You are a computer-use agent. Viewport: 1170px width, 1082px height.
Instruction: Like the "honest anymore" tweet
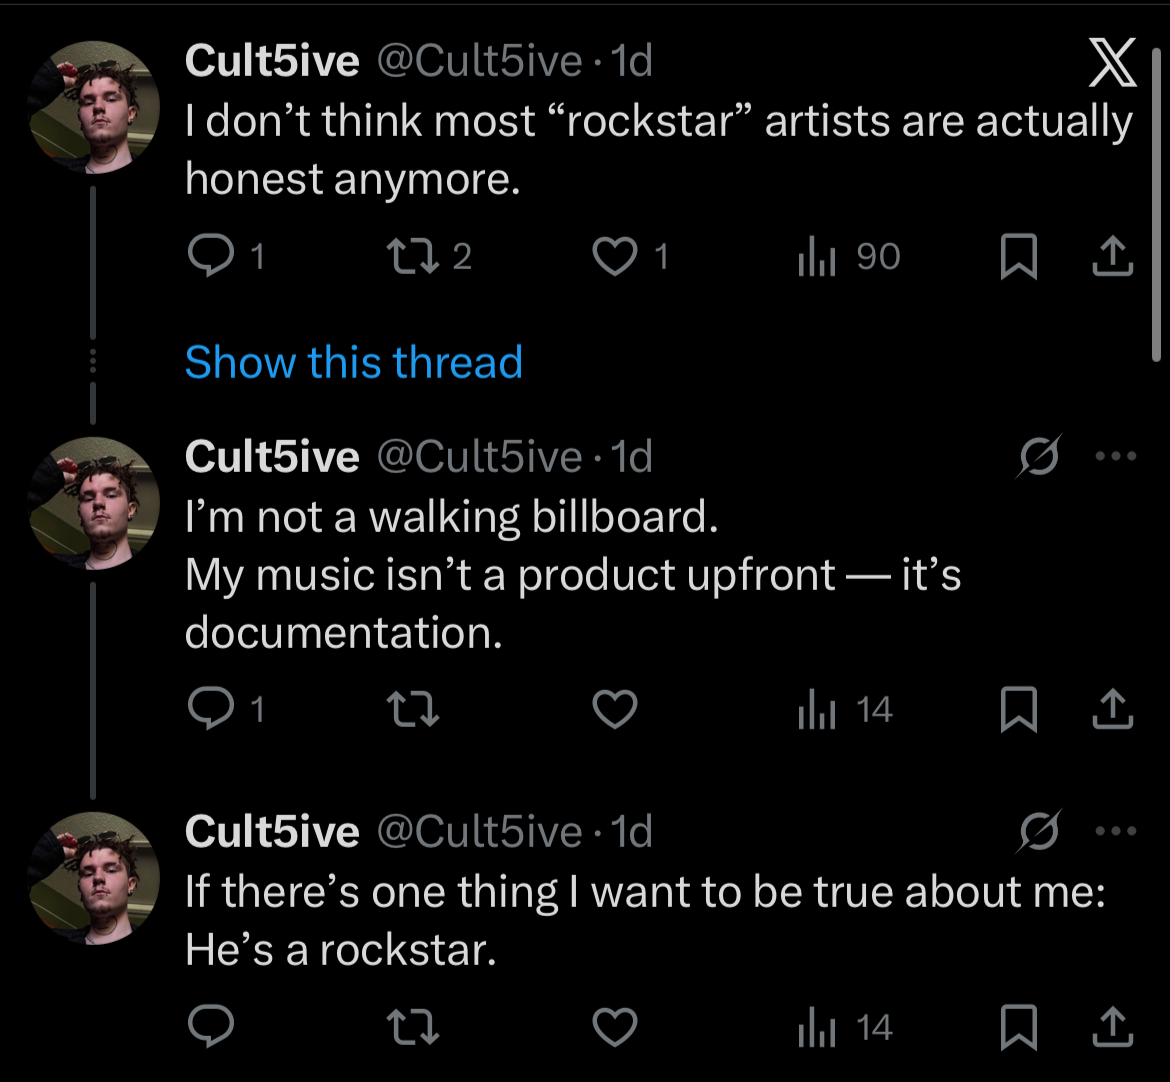615,258
